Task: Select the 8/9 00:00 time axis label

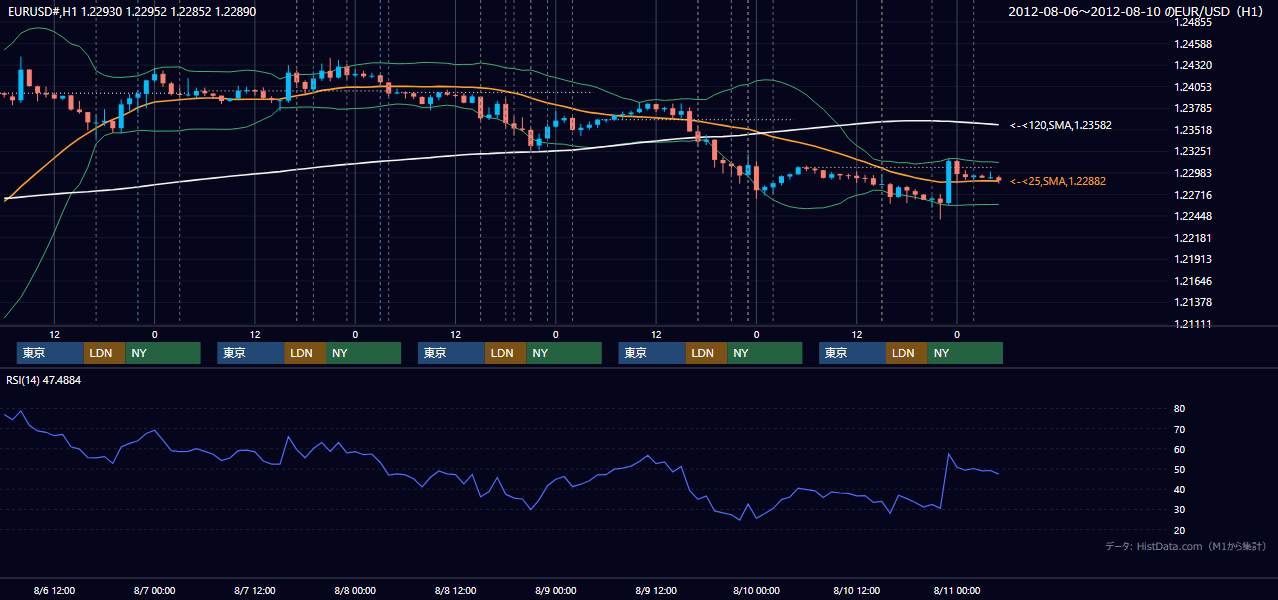Action: (x=555, y=590)
